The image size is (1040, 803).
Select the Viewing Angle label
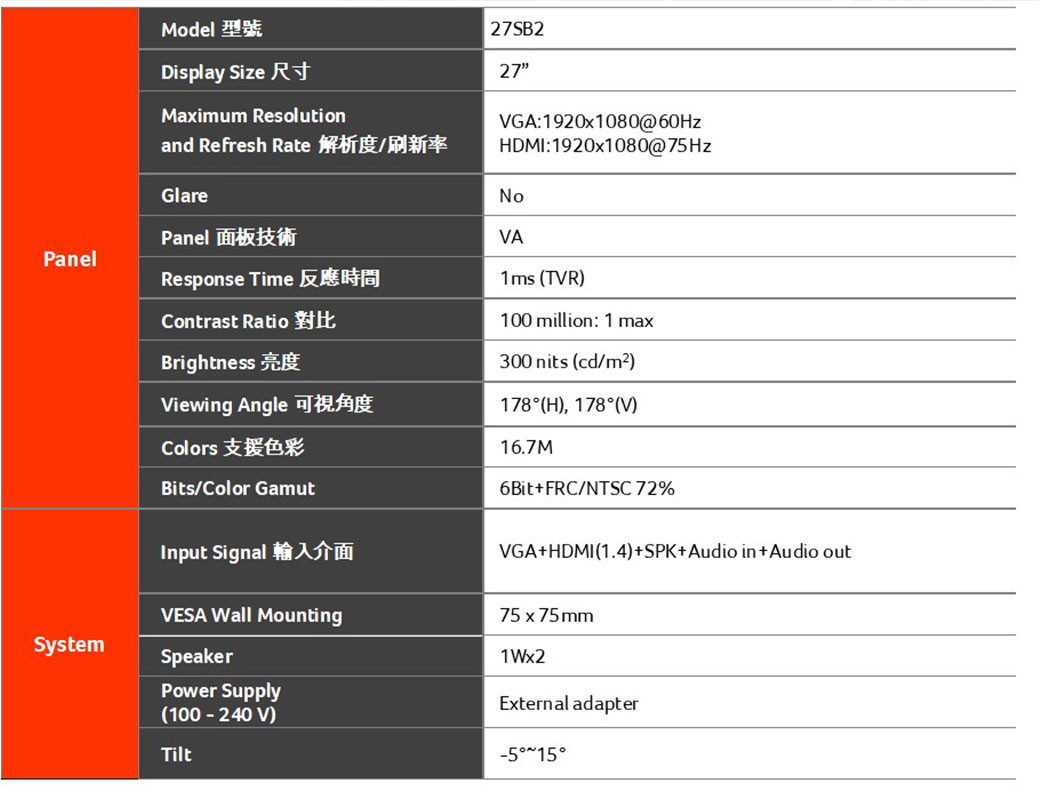click(267, 405)
